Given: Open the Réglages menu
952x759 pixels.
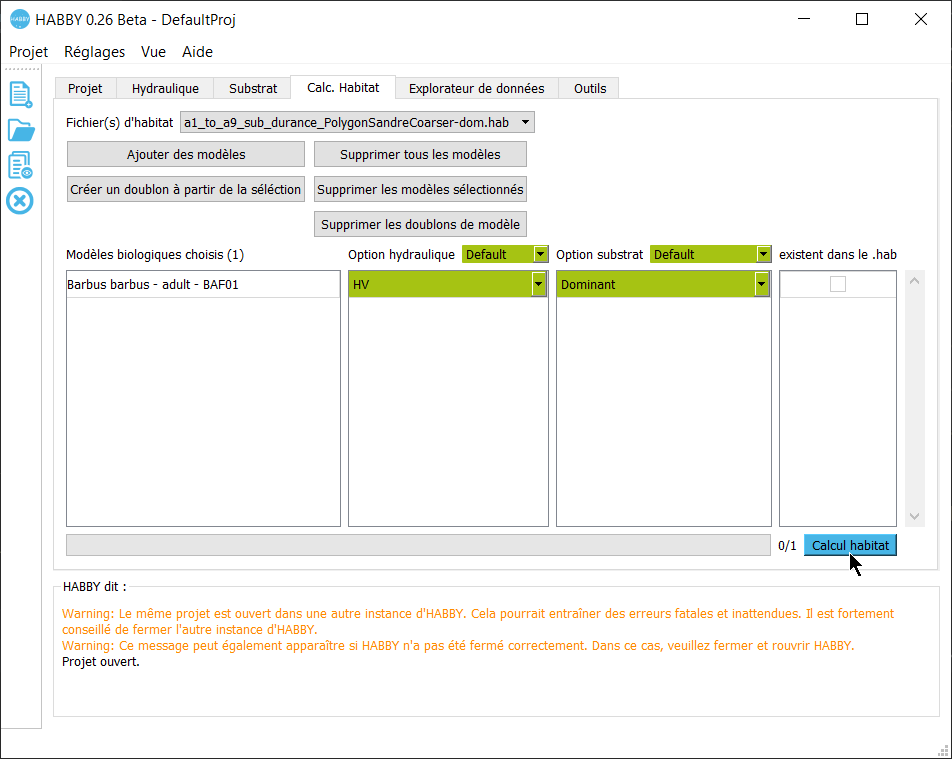Looking at the screenshot, I should coord(94,52).
